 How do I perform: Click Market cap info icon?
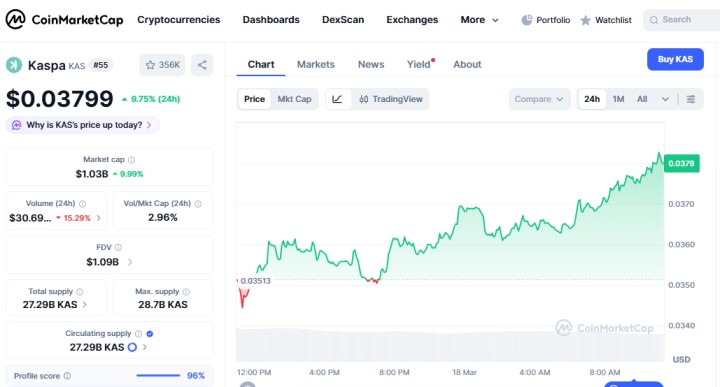(131, 160)
